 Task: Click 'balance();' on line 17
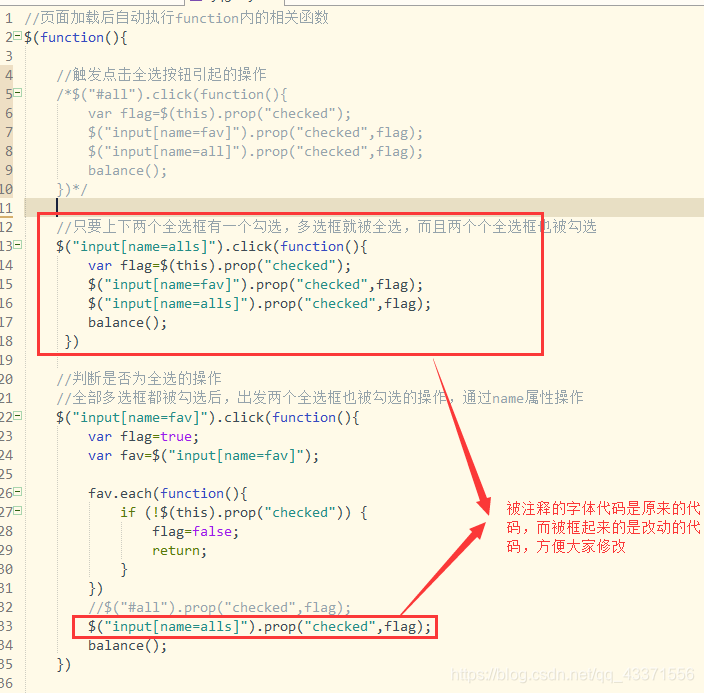click(128, 322)
